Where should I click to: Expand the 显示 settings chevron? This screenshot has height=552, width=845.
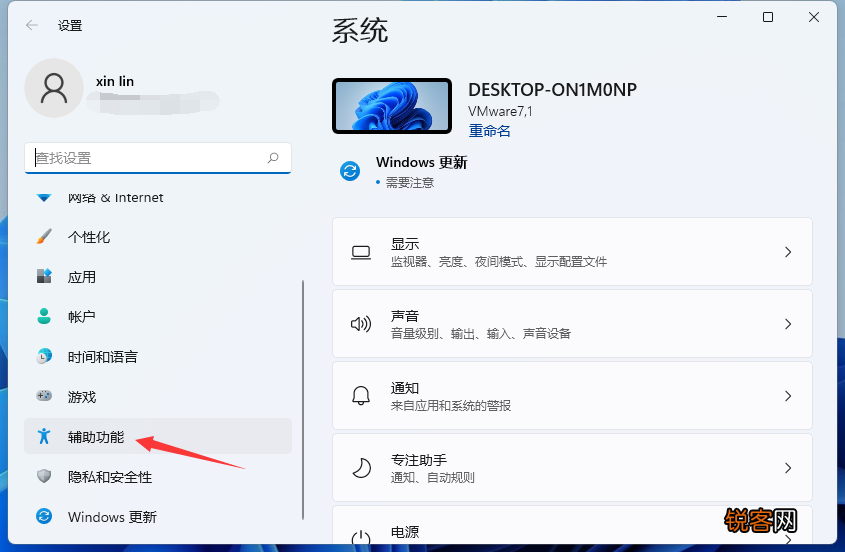click(788, 252)
